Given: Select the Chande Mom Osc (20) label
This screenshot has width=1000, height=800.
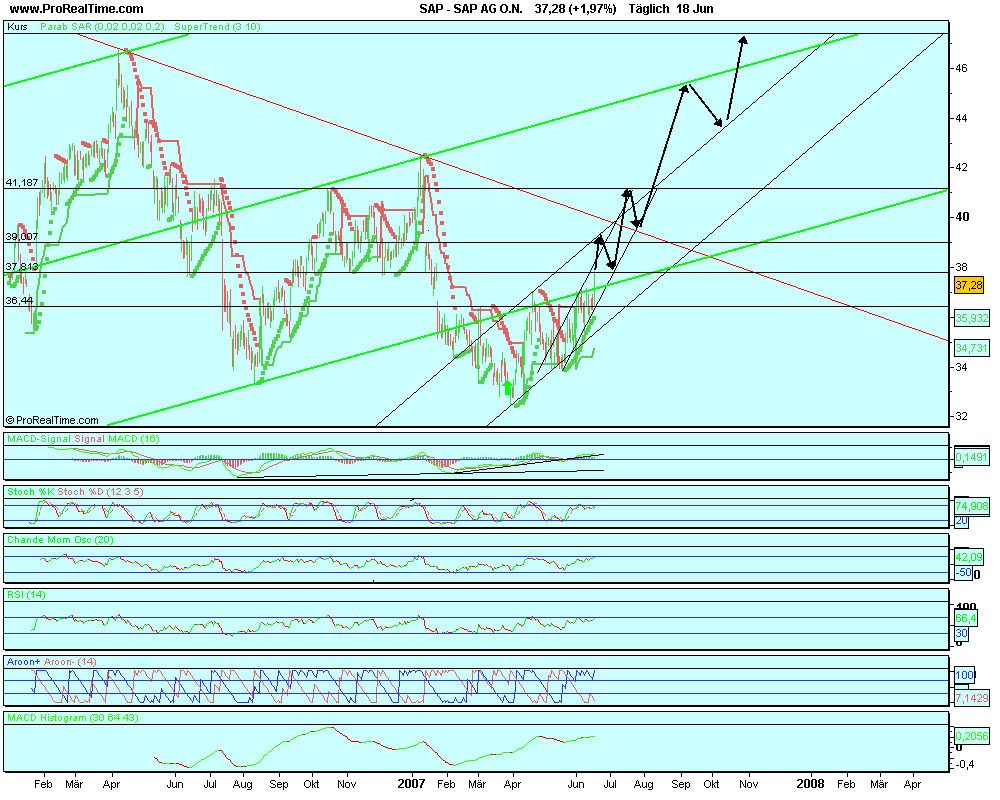Looking at the screenshot, I should 60,540.
